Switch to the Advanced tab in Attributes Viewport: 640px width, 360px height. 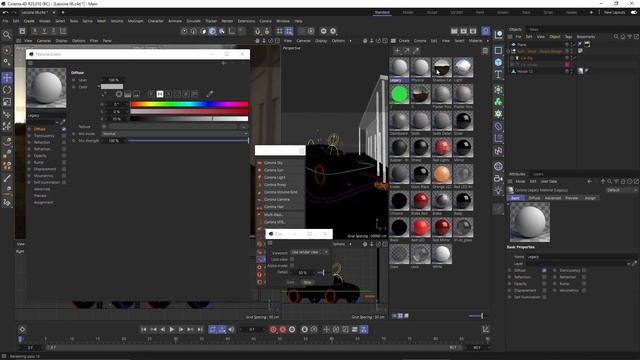click(x=553, y=198)
